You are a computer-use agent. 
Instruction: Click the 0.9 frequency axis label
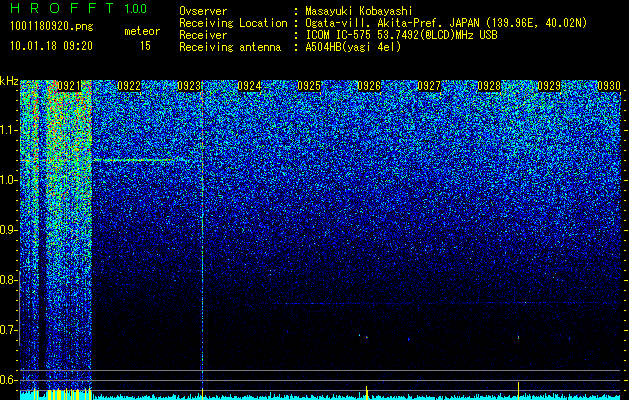point(8,230)
